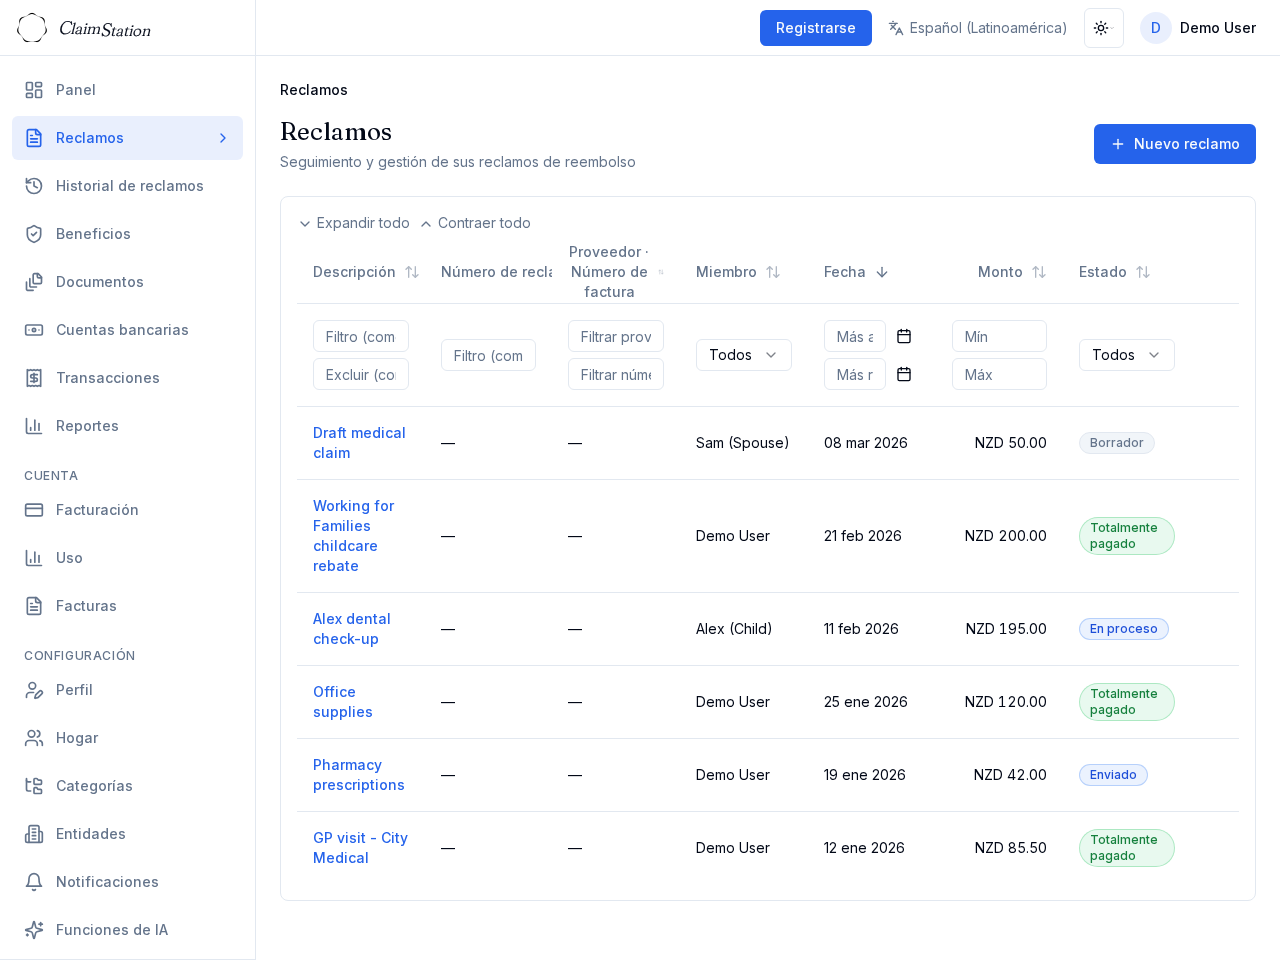Open the calendar picker for start date
This screenshot has width=1280, height=960.
[x=904, y=336]
